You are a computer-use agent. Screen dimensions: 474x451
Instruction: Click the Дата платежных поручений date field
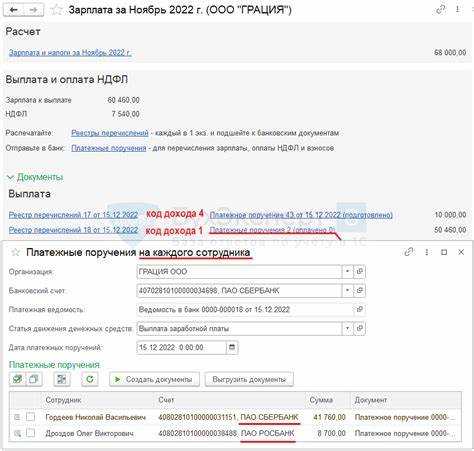coord(181,347)
